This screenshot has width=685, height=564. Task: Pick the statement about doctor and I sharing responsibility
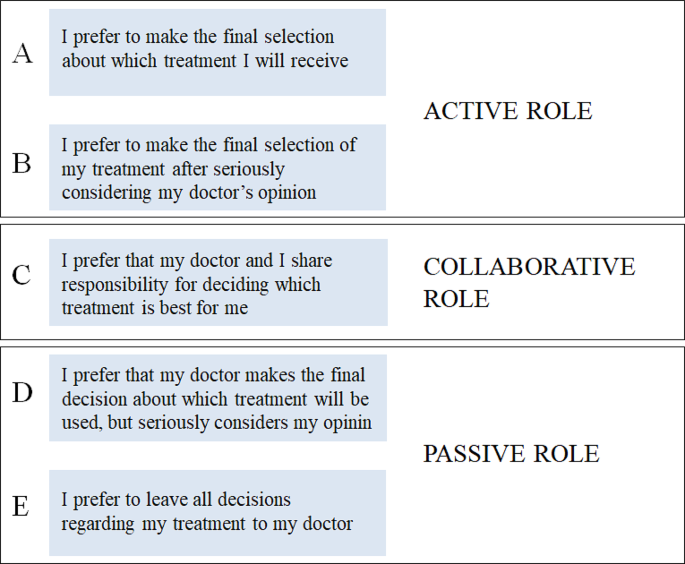(217, 283)
